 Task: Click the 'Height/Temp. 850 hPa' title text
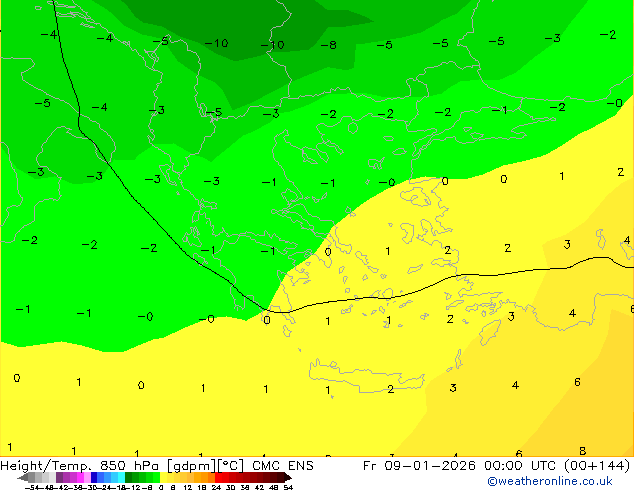(x=78, y=466)
